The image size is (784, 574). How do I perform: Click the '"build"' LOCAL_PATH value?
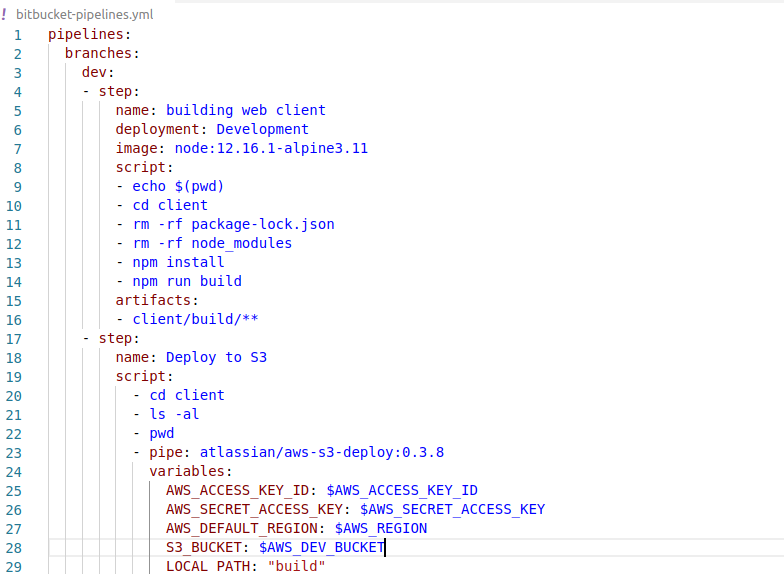point(296,566)
